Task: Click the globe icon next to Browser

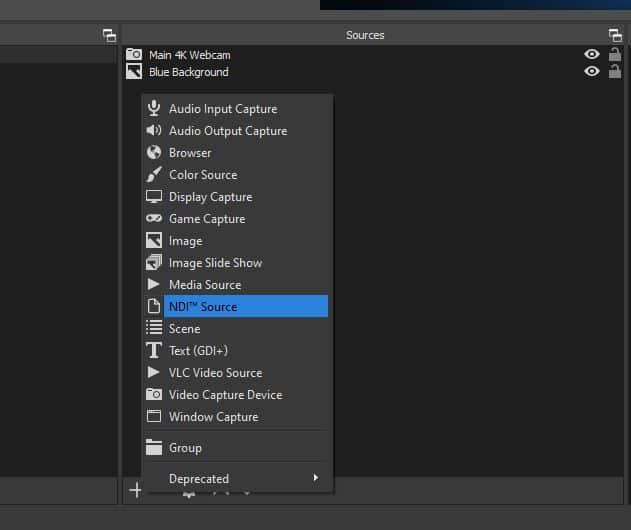Action: click(x=154, y=153)
